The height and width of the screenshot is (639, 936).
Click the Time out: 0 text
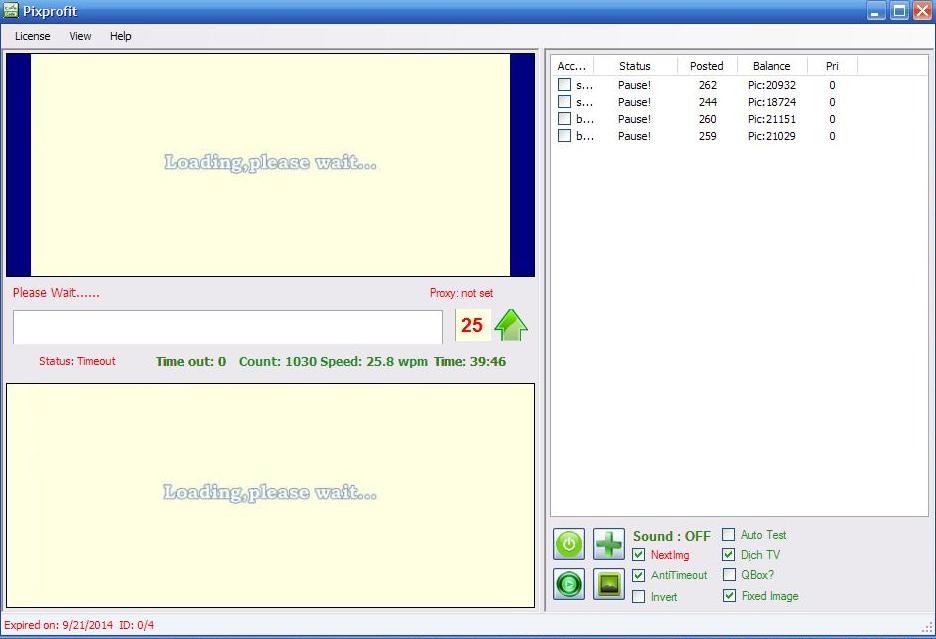point(191,361)
